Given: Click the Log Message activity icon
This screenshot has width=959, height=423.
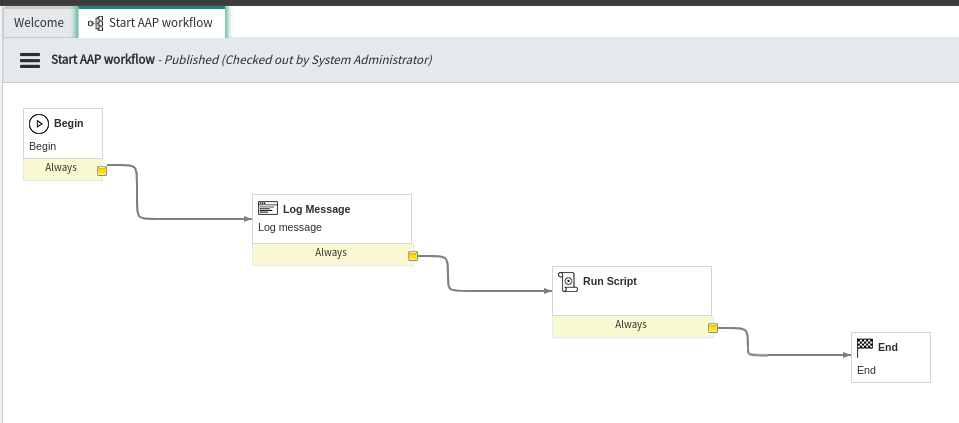Looking at the screenshot, I should pos(268,208).
